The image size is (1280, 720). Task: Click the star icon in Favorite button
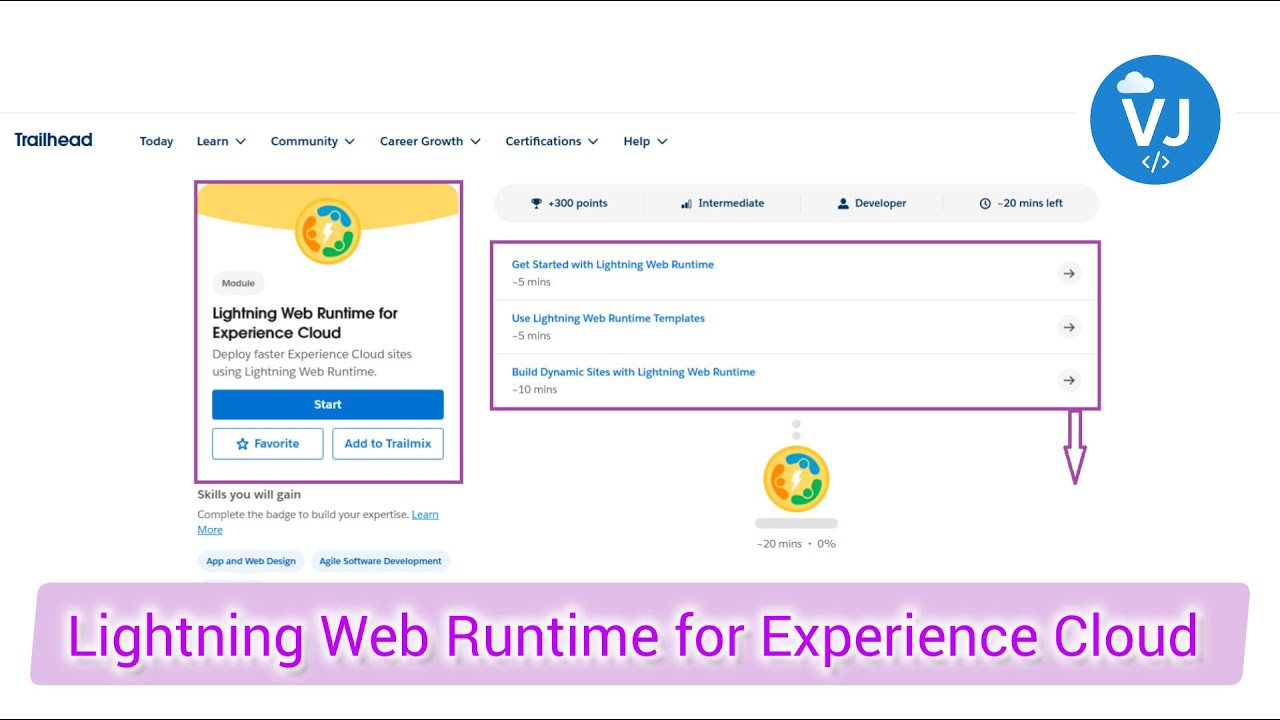click(x=242, y=444)
